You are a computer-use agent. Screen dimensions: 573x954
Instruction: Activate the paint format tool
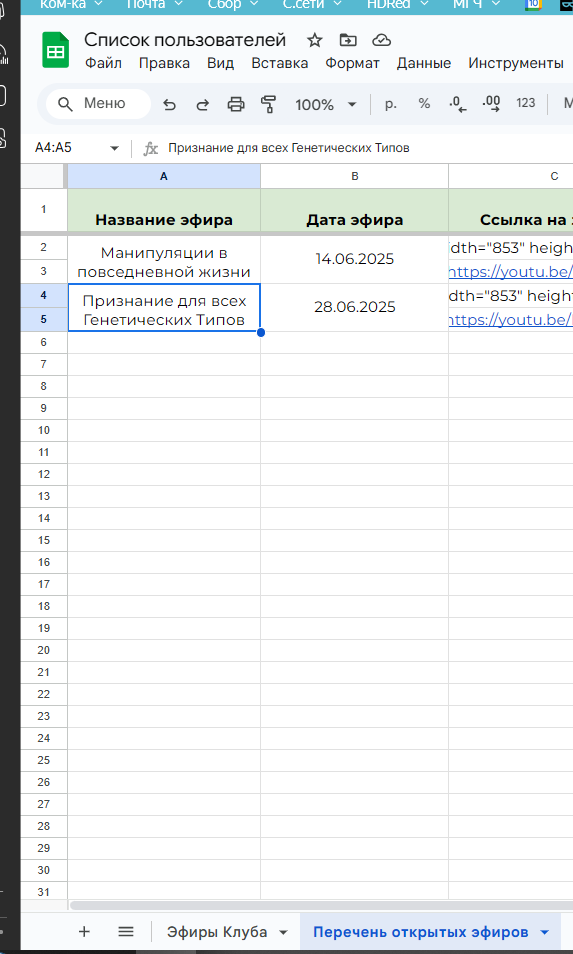268,105
